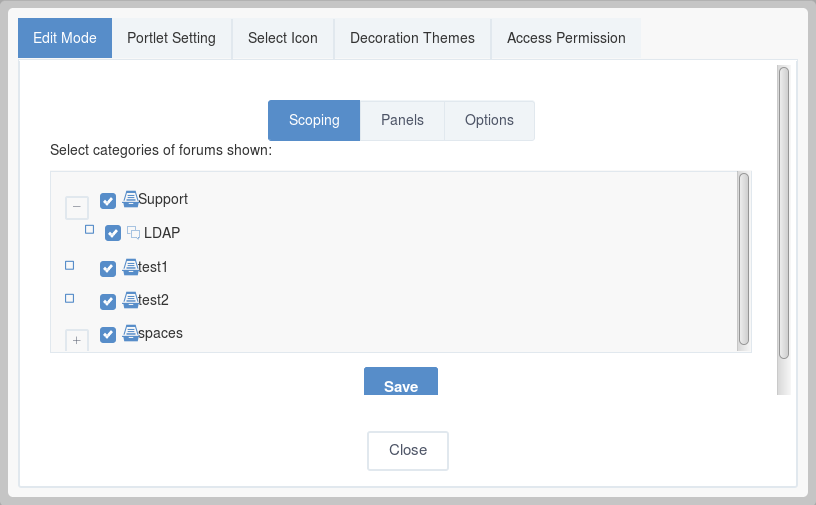The width and height of the screenshot is (816, 505).
Task: Open the Decoration Themes tab
Action: pyautogui.click(x=412, y=38)
